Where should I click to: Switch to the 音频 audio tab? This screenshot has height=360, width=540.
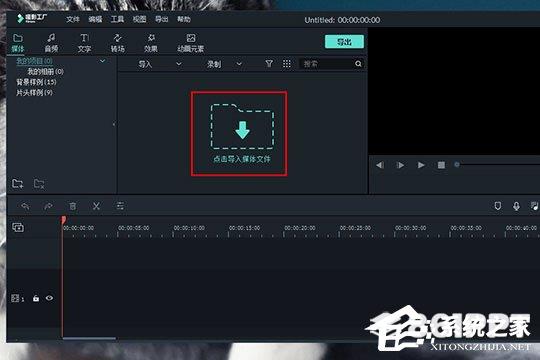click(51, 43)
